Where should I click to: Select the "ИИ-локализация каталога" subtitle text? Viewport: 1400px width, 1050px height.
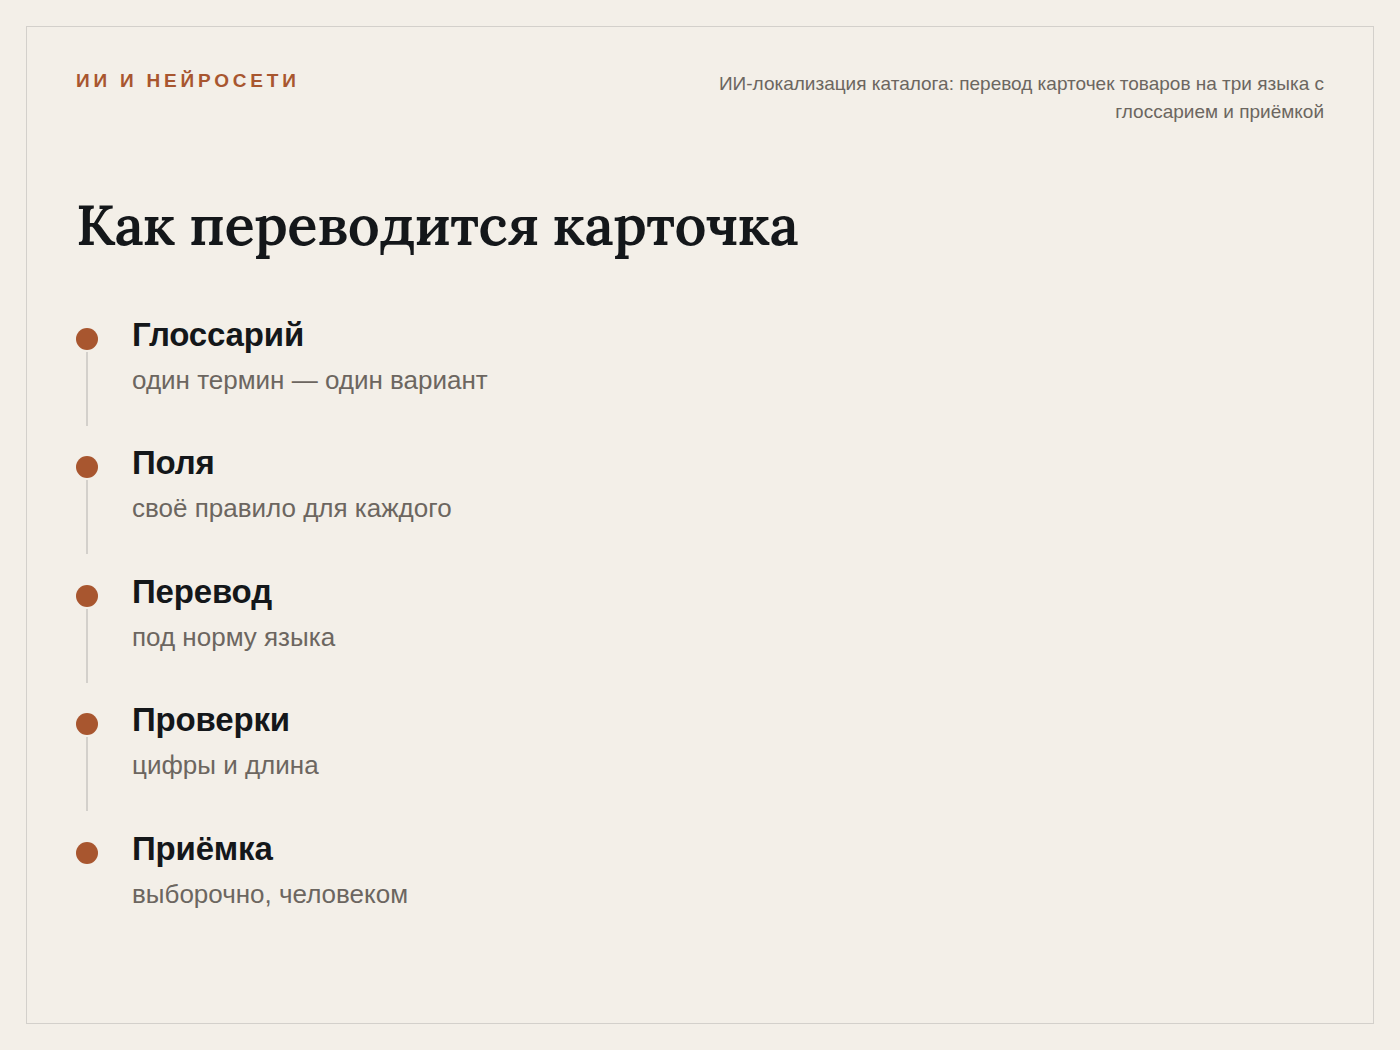pyautogui.click(x=1021, y=98)
